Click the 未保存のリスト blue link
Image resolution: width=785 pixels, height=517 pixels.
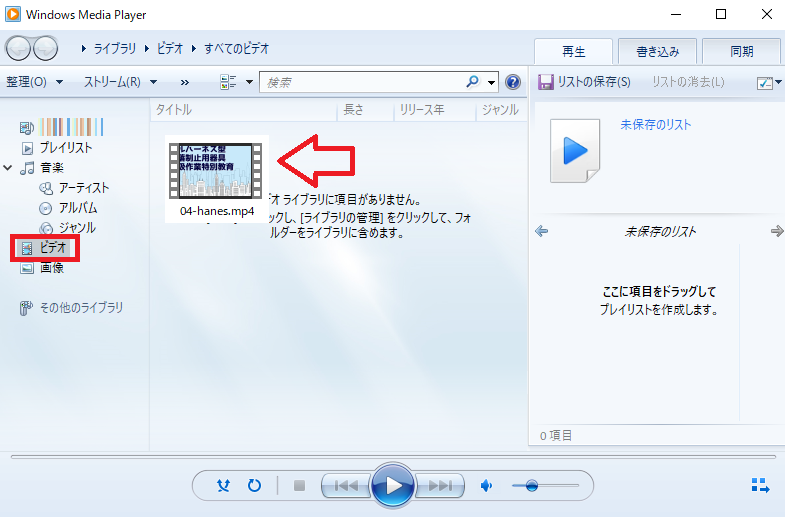[x=655, y=125]
